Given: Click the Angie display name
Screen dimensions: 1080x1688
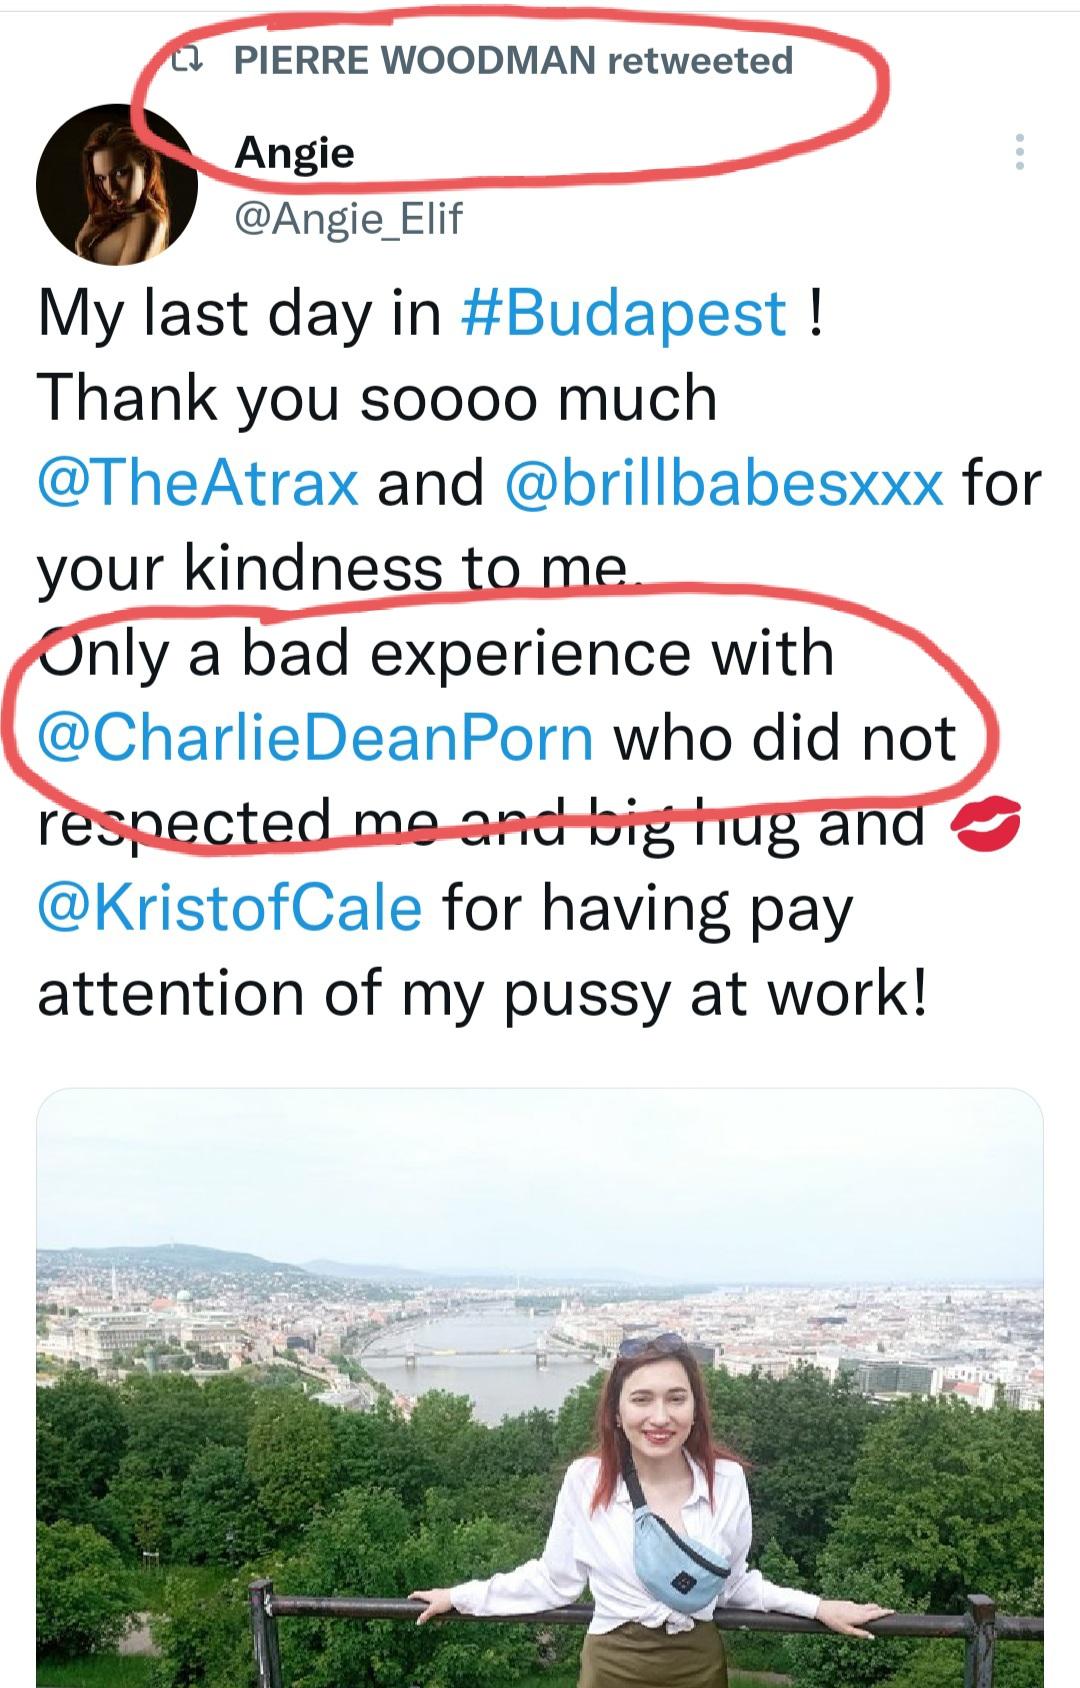Looking at the screenshot, I should pos(294,153).
